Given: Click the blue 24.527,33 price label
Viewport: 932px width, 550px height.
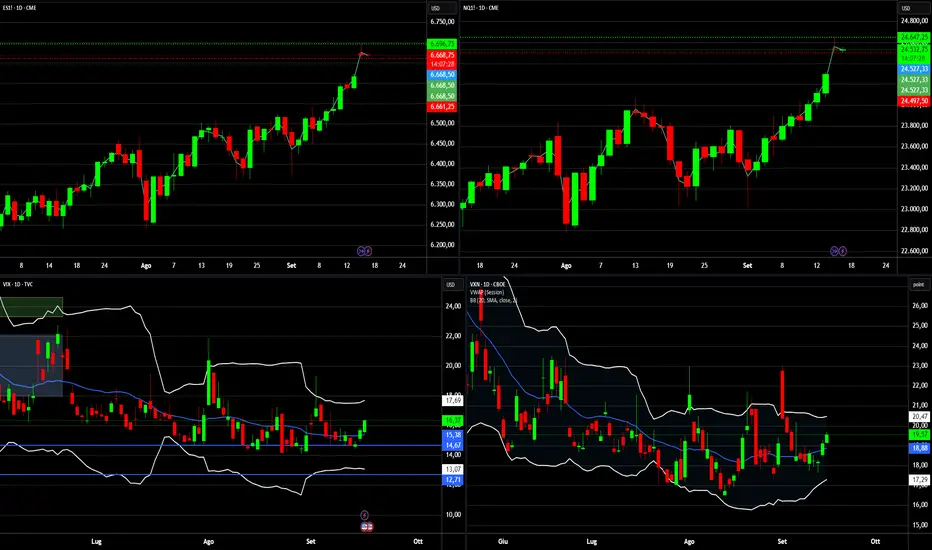Looking at the screenshot, I should coord(914,69).
